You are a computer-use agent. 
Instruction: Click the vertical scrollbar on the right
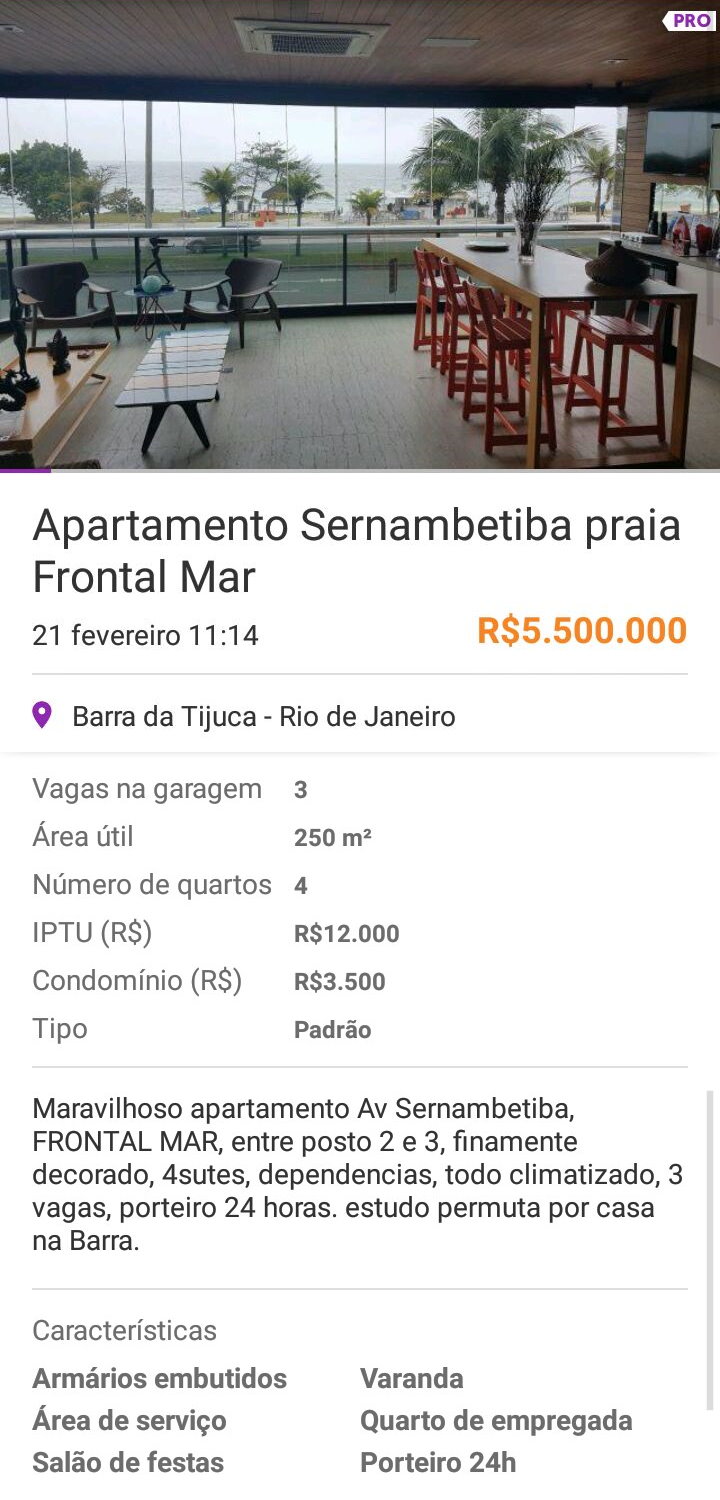711,1250
